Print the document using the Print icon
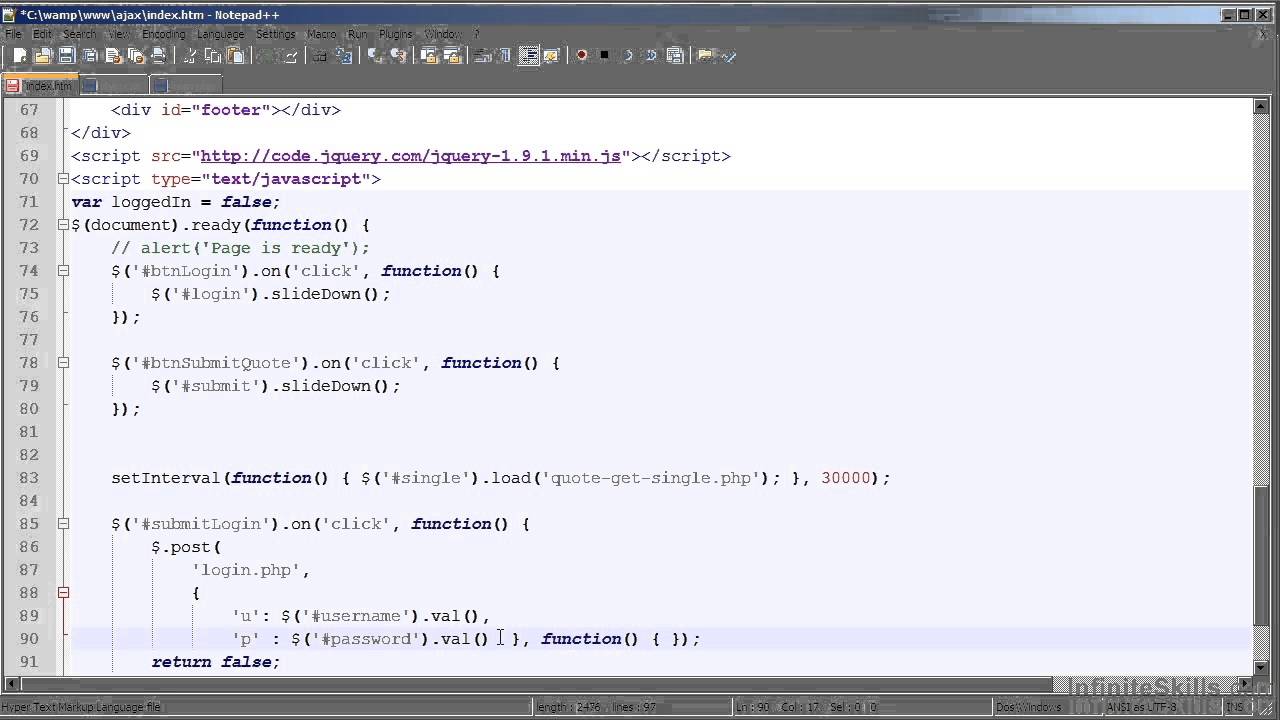Image resolution: width=1280 pixels, height=720 pixels. point(158,56)
